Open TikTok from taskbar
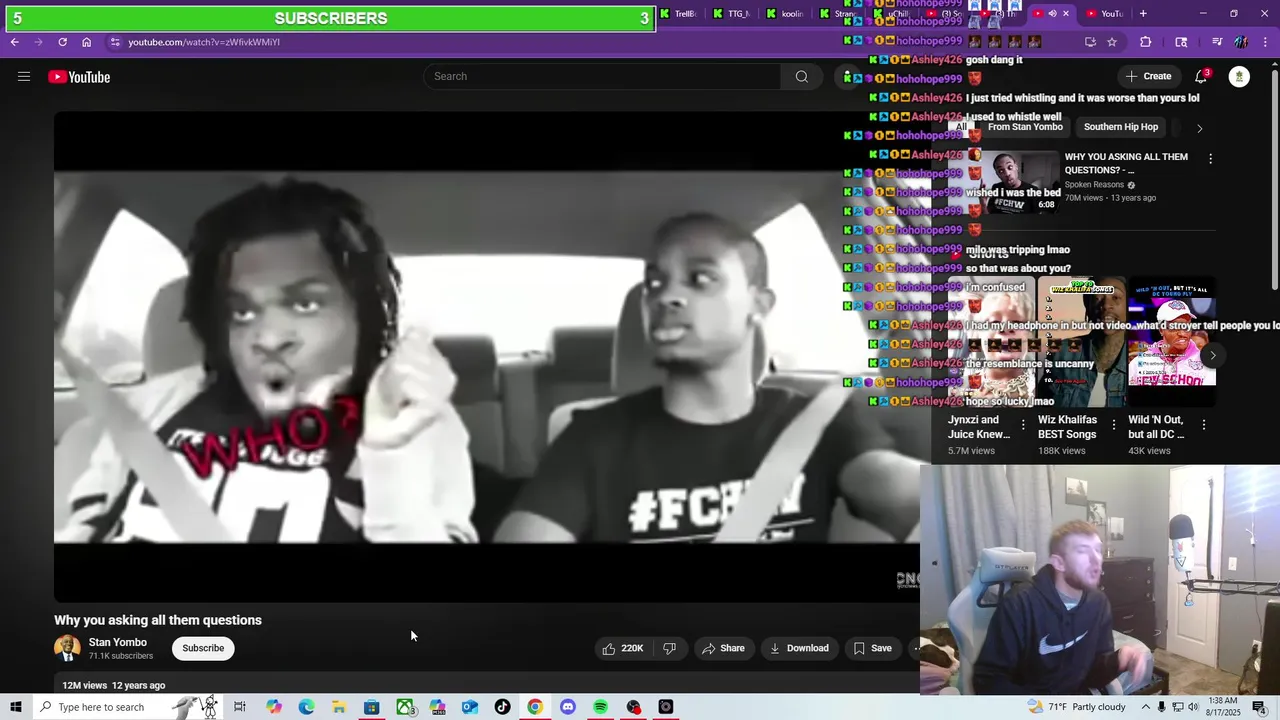This screenshot has height=720, width=1280. point(502,707)
